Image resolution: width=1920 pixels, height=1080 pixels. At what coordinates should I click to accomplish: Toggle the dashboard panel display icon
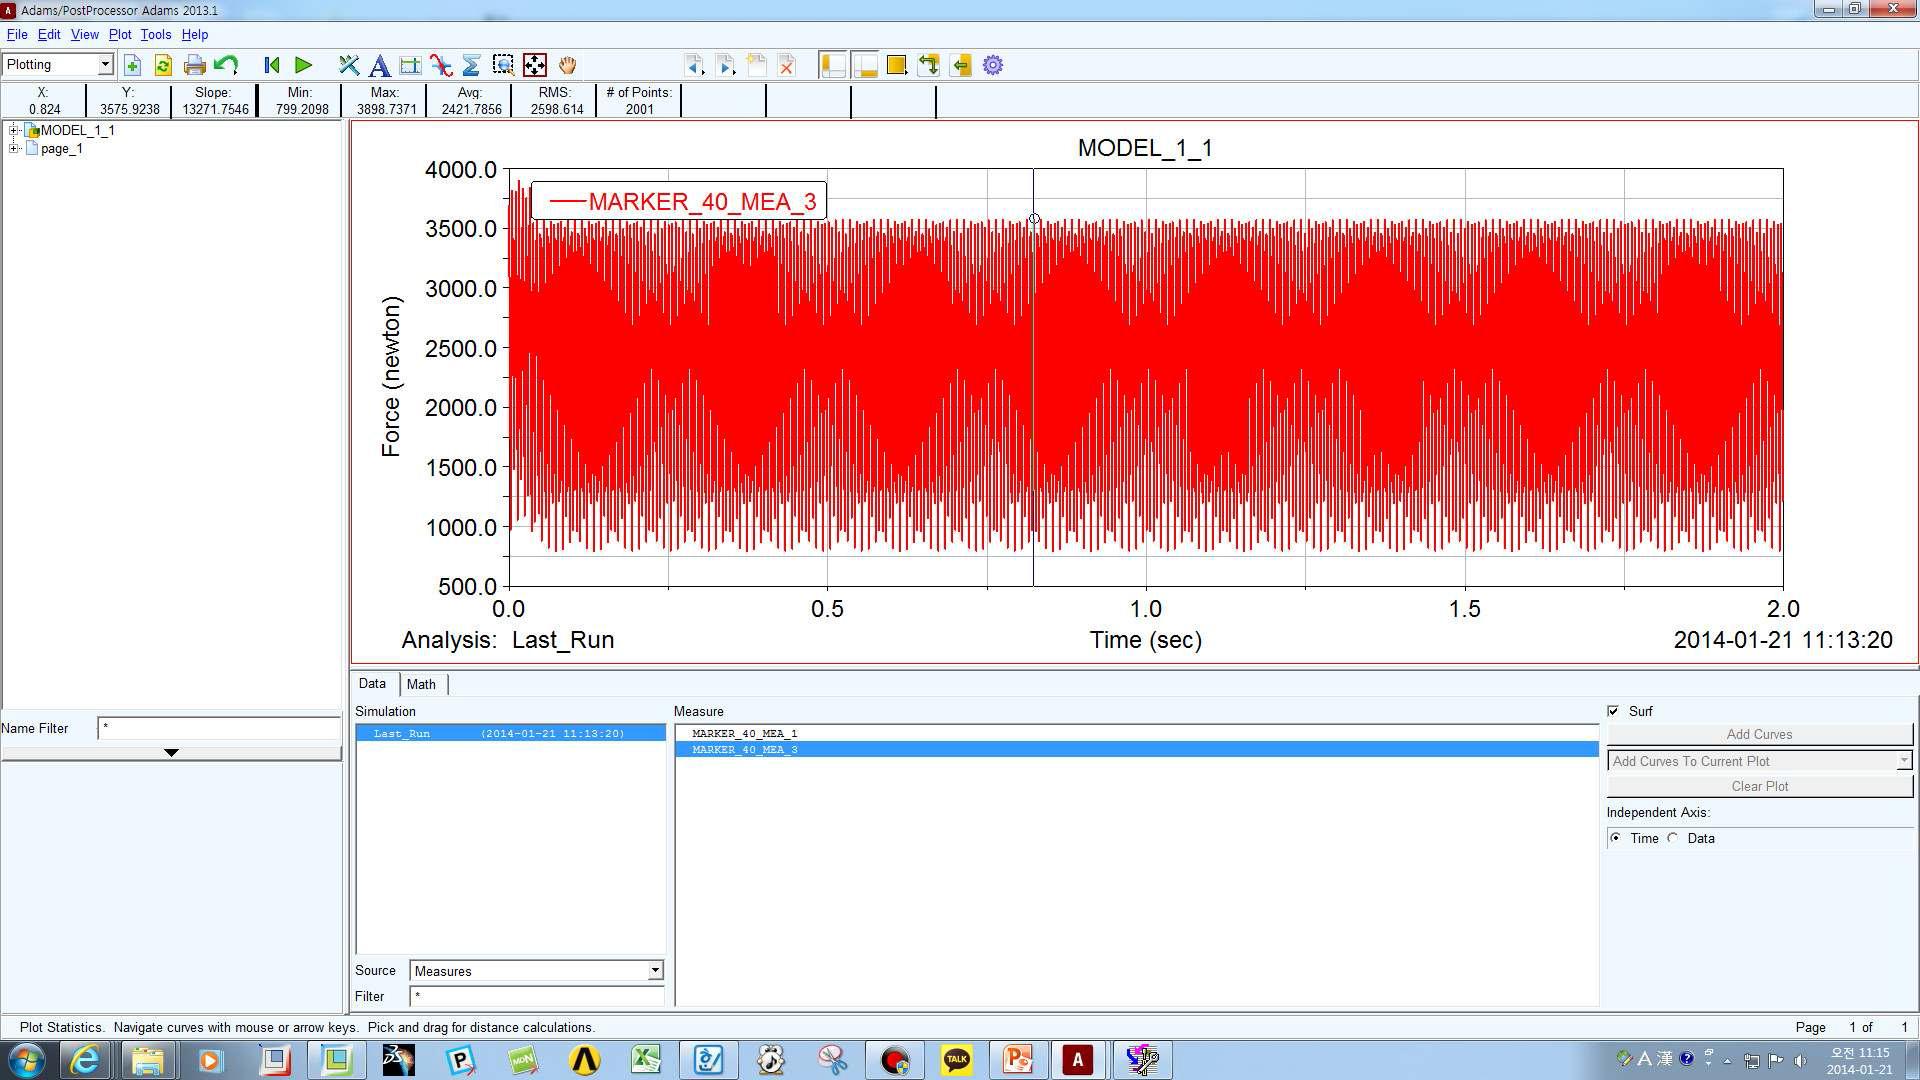(865, 66)
